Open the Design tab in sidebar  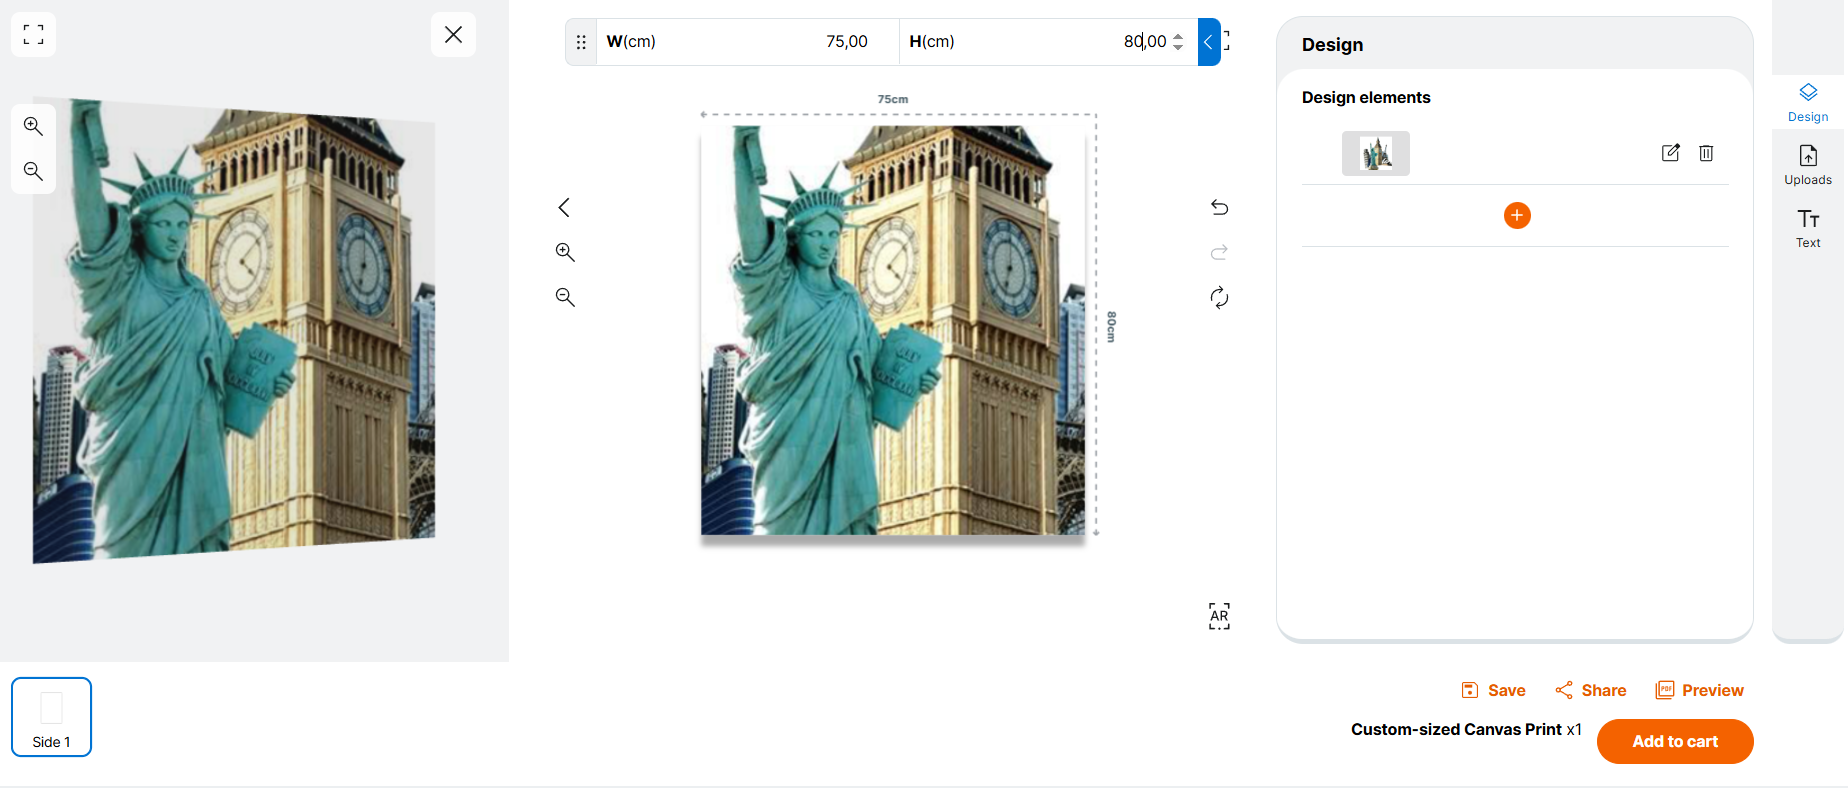[1808, 103]
